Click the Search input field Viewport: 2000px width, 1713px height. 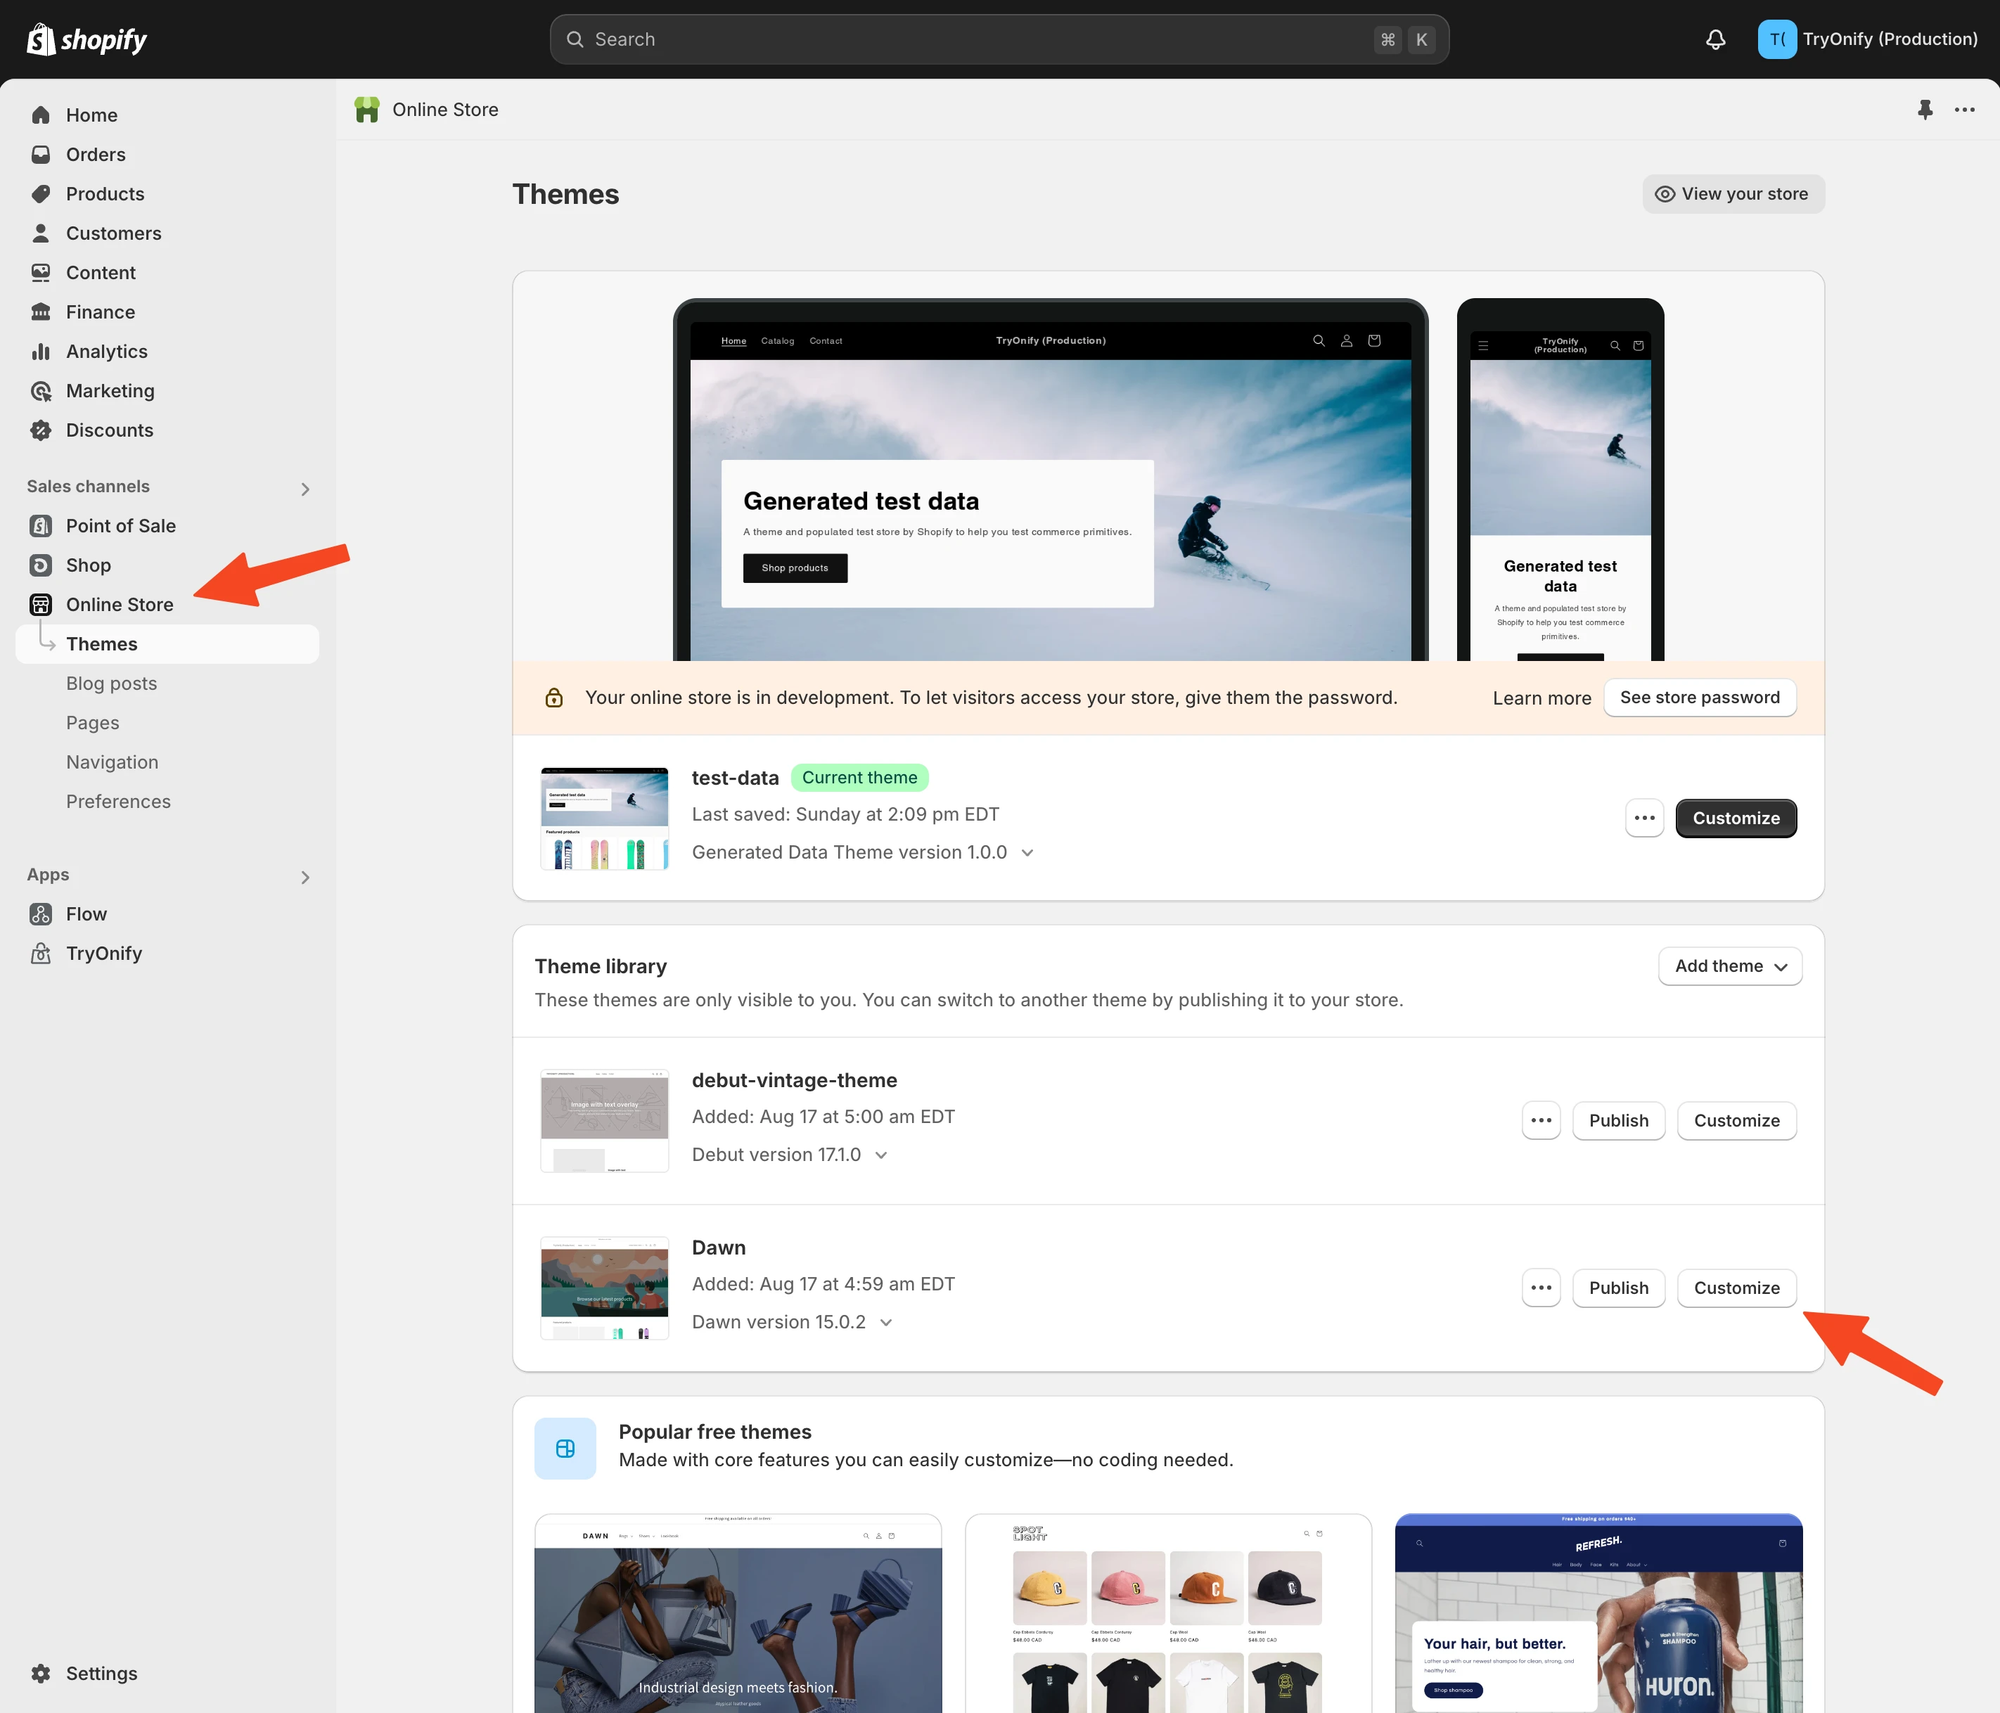(999, 39)
